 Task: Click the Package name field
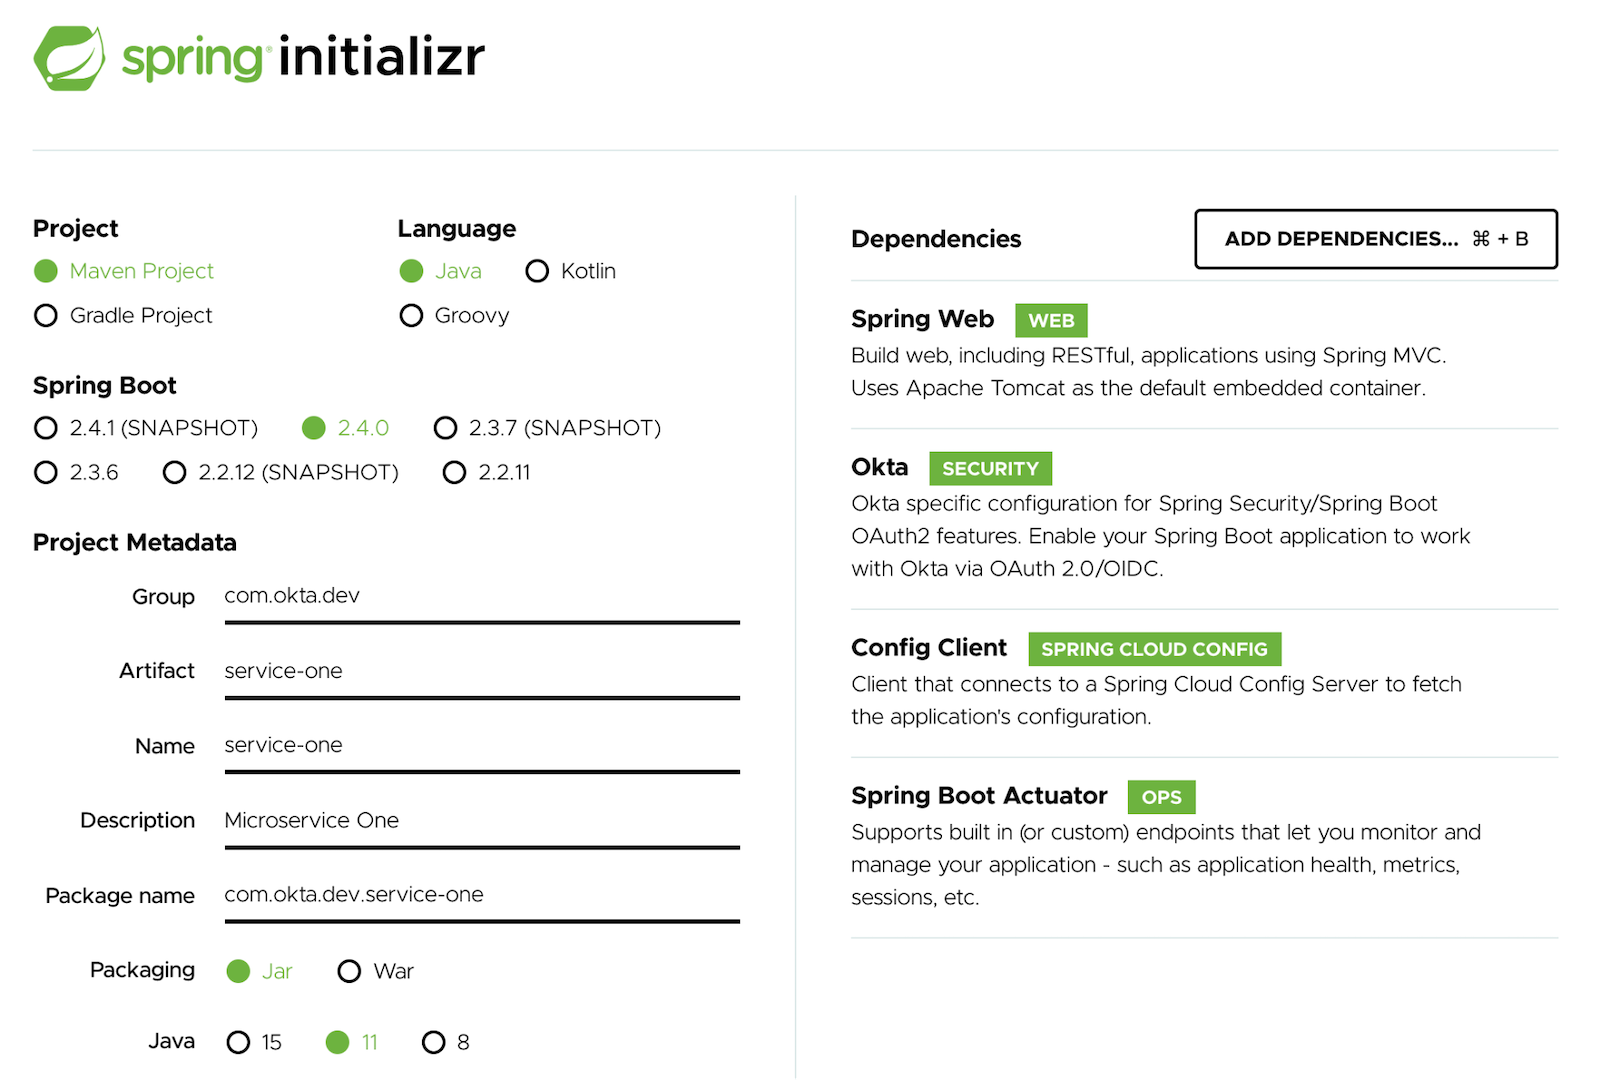[x=481, y=895]
